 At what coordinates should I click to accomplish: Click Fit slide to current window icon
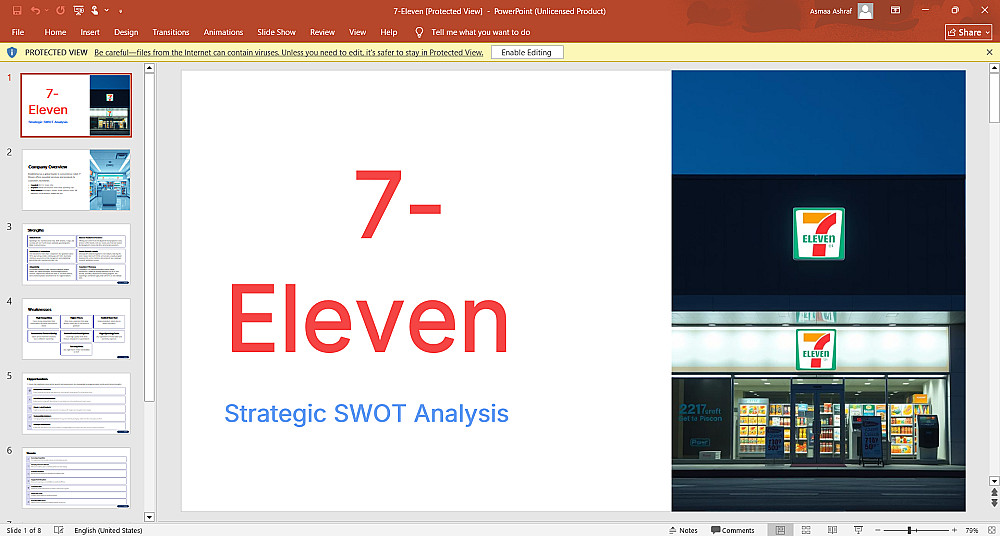pos(990,530)
